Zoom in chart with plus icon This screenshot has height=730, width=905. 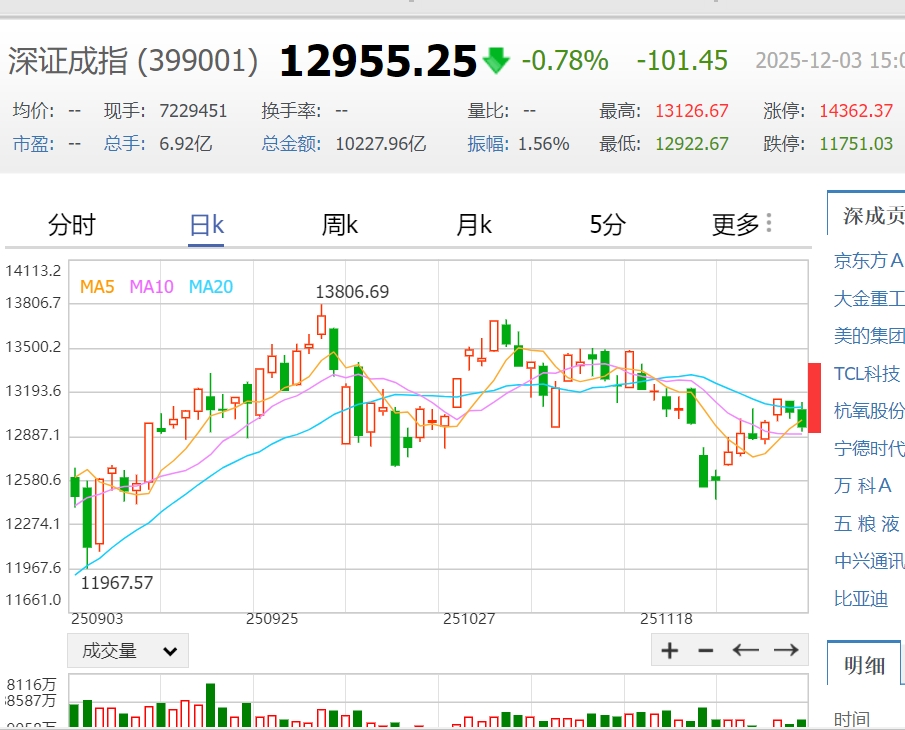[x=670, y=651]
